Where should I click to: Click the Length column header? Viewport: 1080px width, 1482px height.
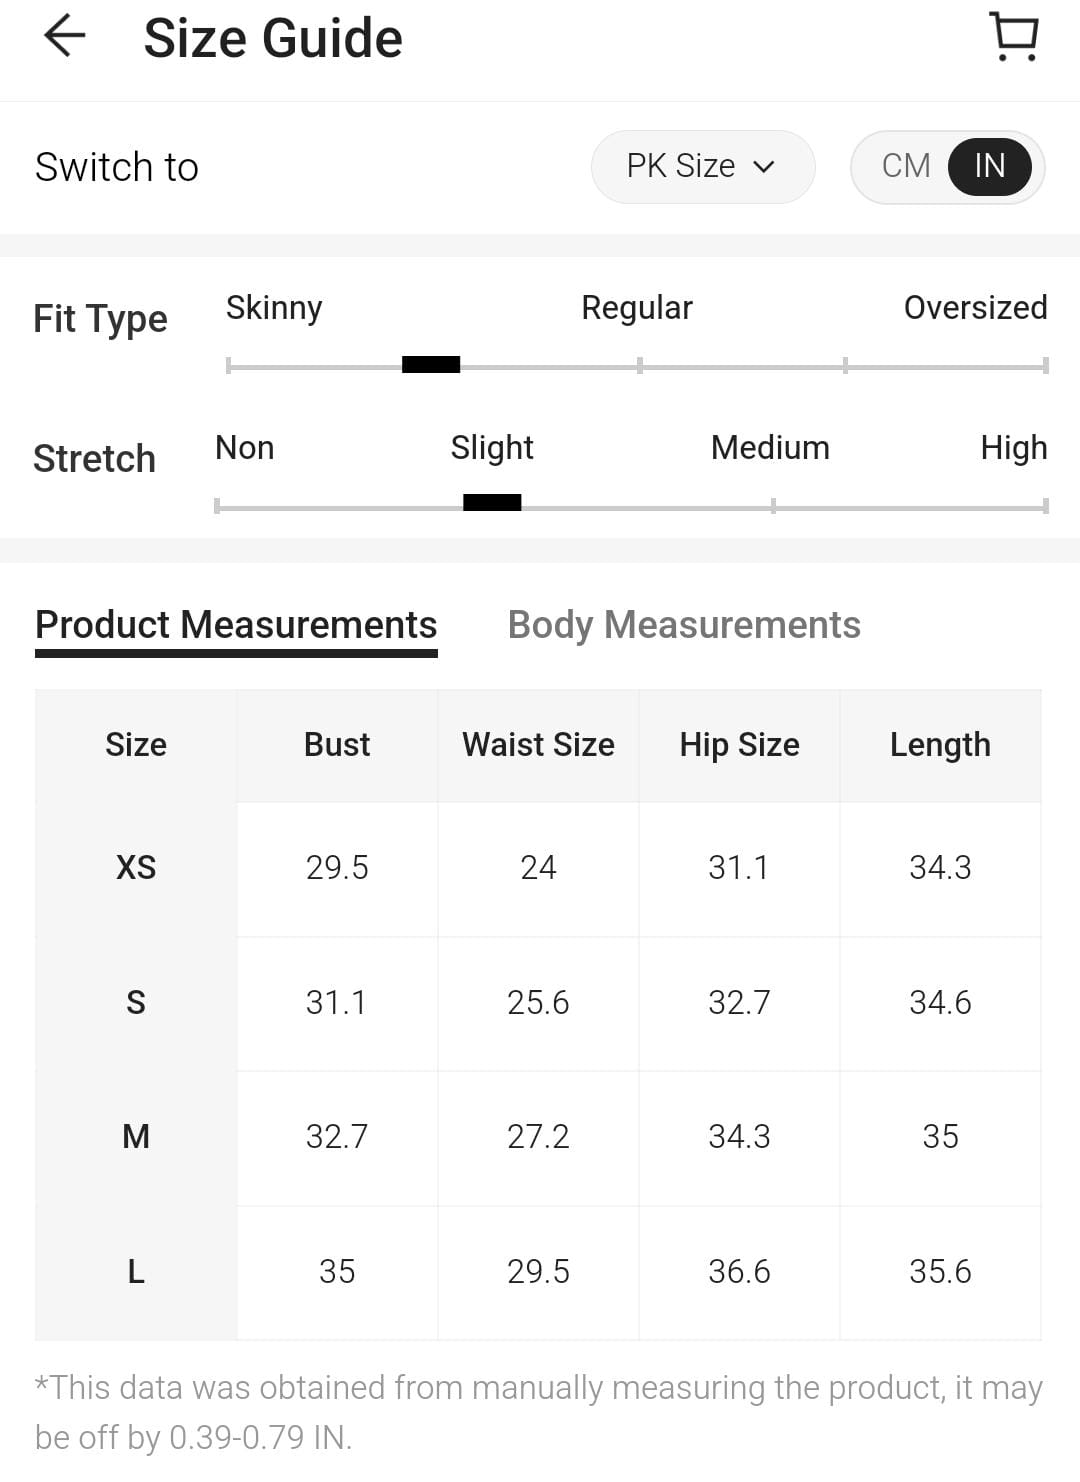(940, 745)
